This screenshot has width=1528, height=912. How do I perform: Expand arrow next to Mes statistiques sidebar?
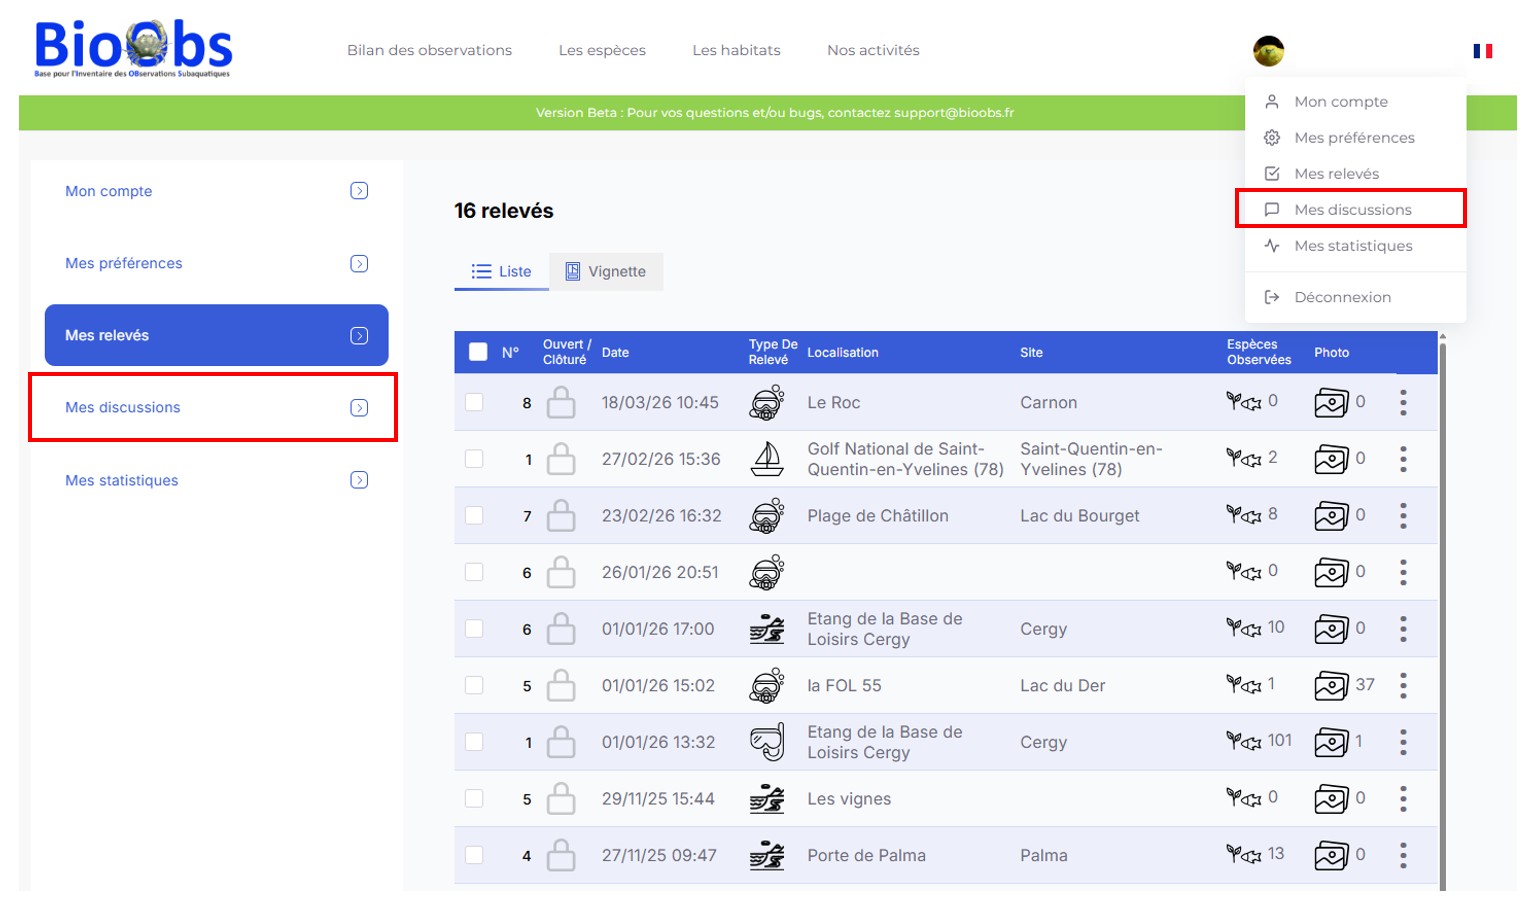(359, 480)
